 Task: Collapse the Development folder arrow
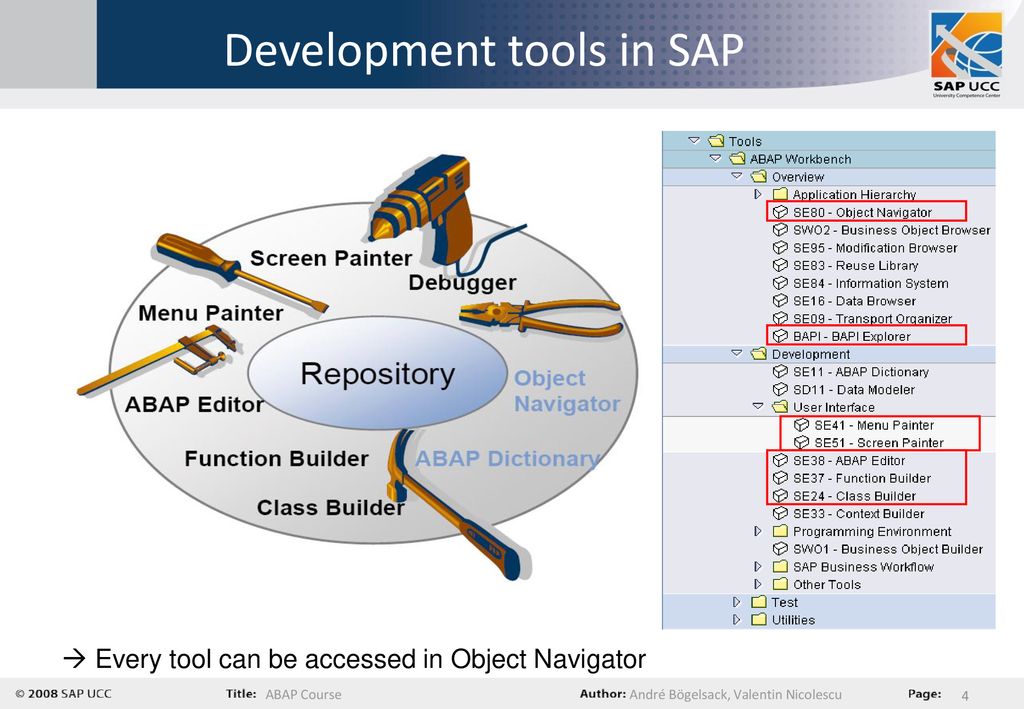click(x=737, y=353)
